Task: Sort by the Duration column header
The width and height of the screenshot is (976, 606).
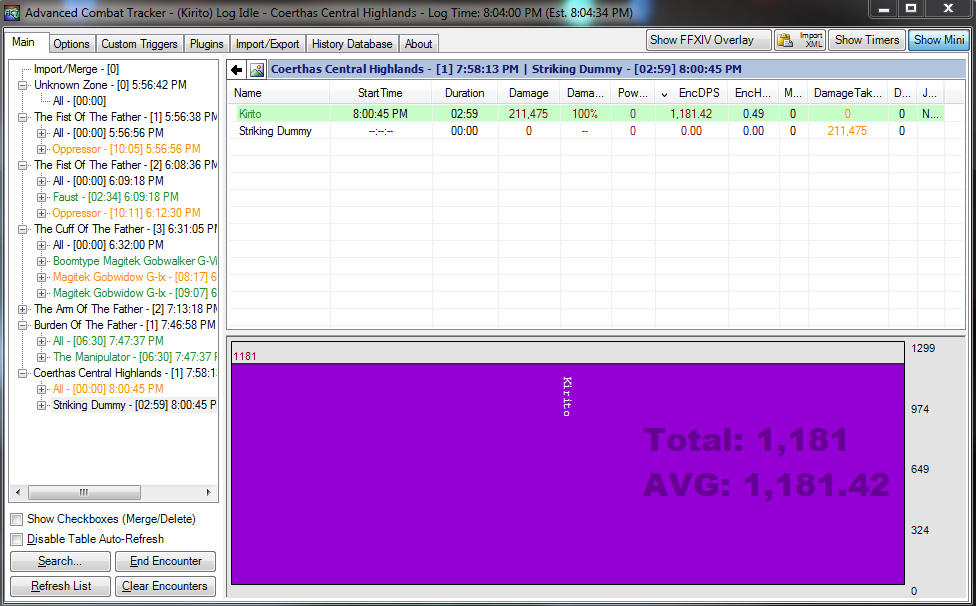Action: [464, 93]
